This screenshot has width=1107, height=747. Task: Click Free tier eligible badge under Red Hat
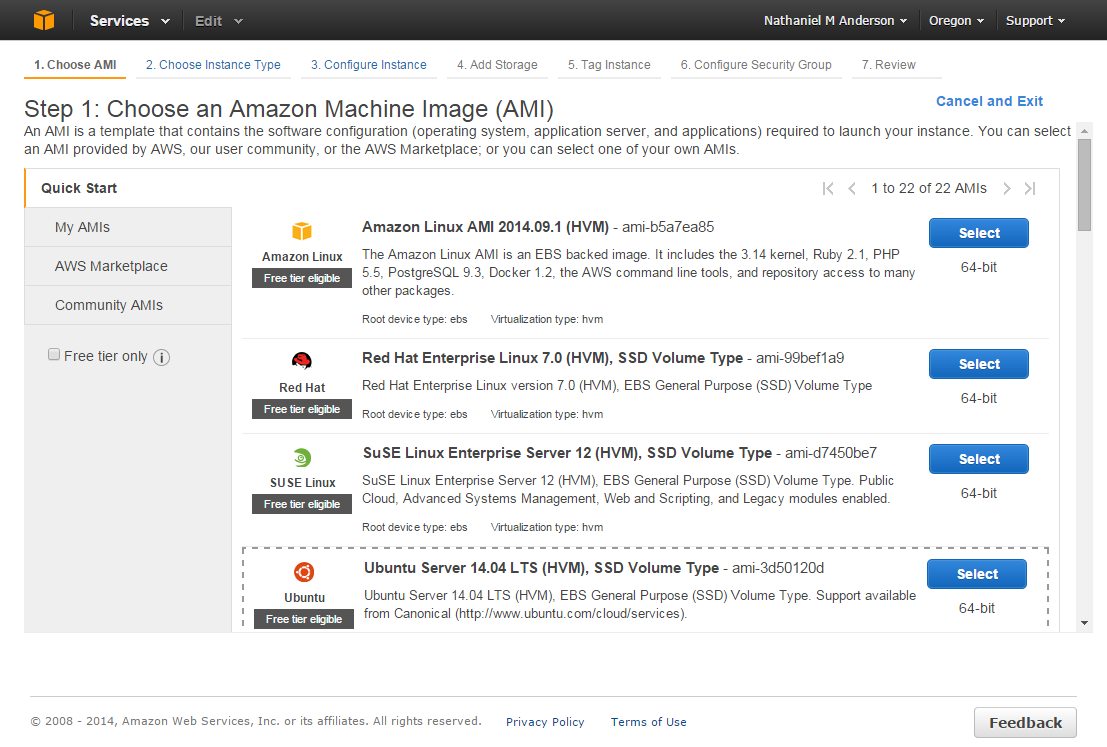(302, 410)
